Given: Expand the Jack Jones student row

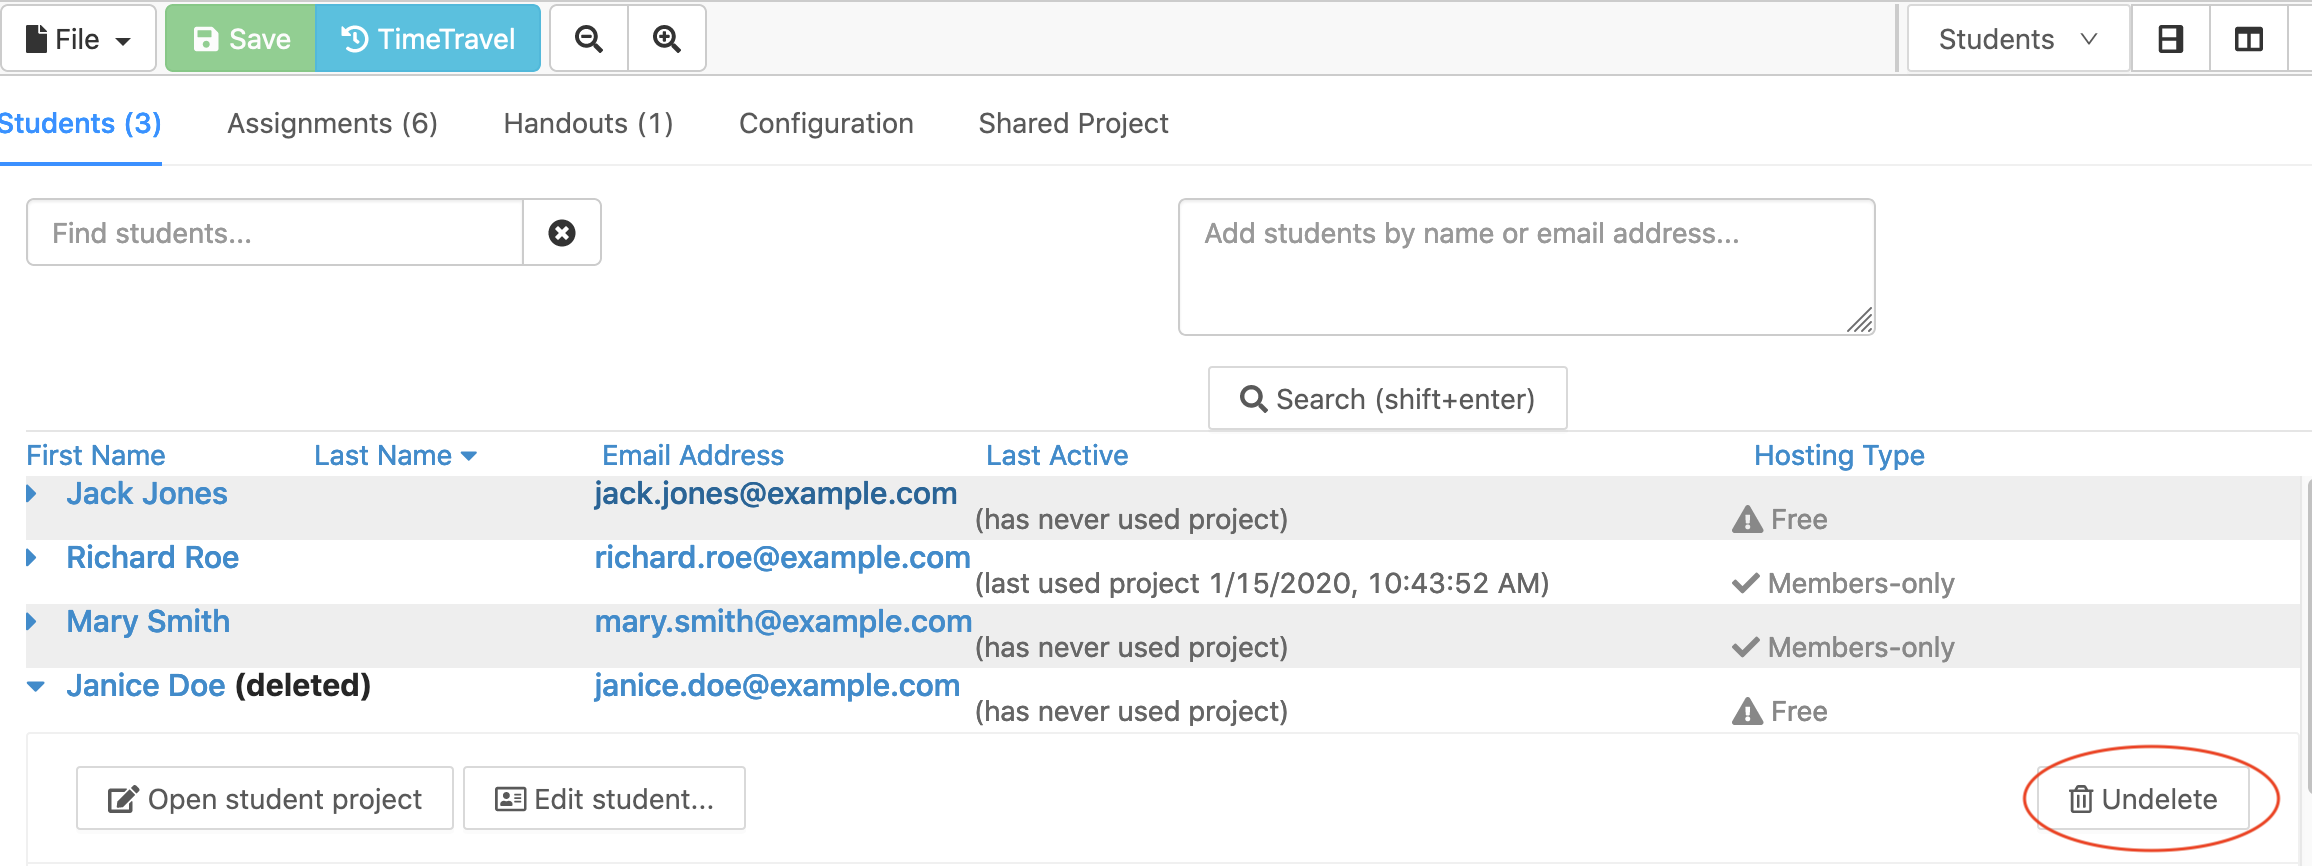Looking at the screenshot, I should coord(32,494).
